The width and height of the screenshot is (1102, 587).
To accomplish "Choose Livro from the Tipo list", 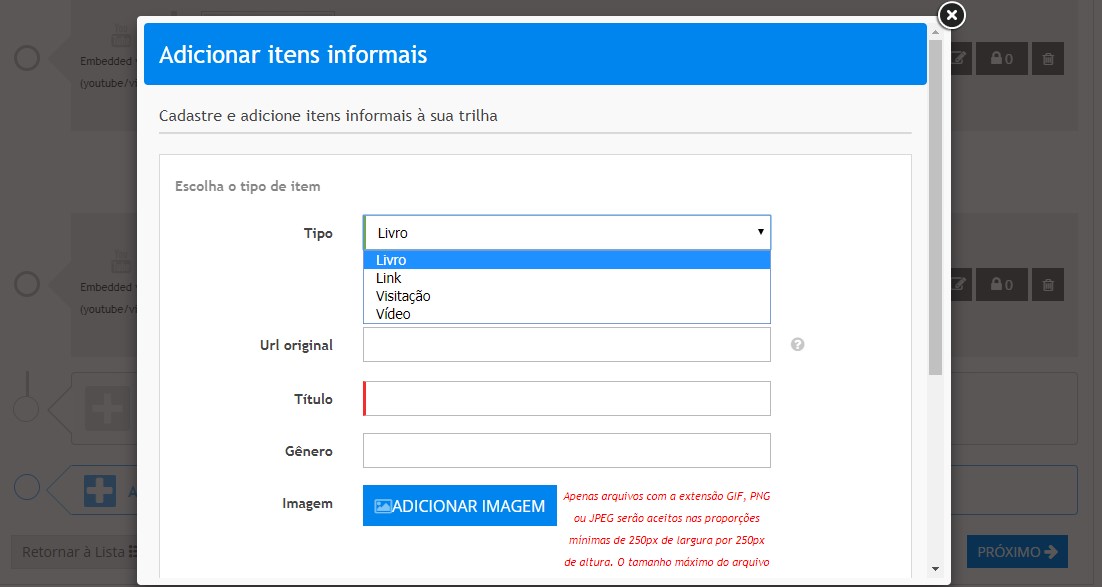I will [x=391, y=260].
